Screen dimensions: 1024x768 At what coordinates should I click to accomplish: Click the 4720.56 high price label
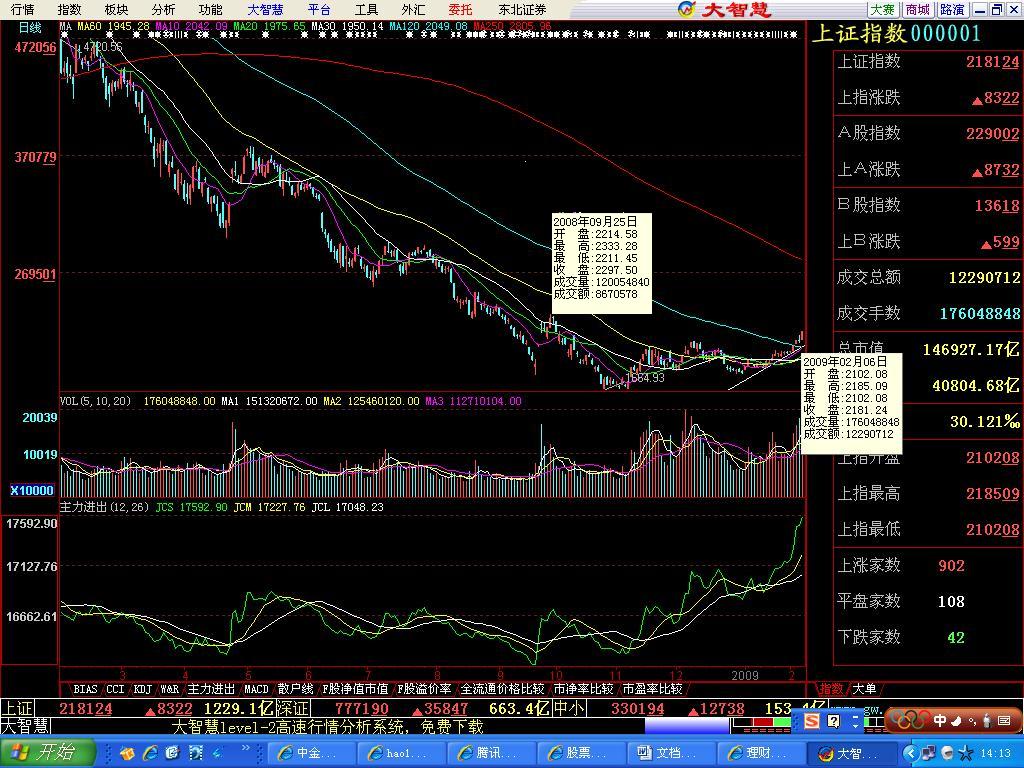click(103, 47)
